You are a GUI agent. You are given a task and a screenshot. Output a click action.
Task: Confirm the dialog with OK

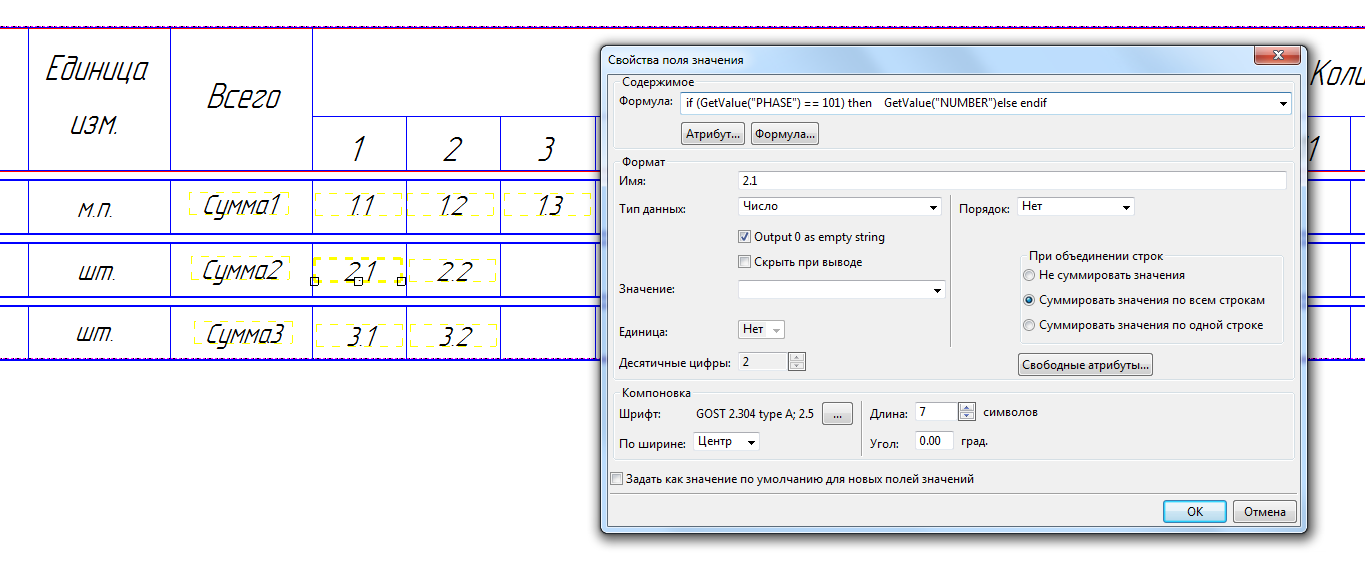pyautogui.click(x=1195, y=511)
